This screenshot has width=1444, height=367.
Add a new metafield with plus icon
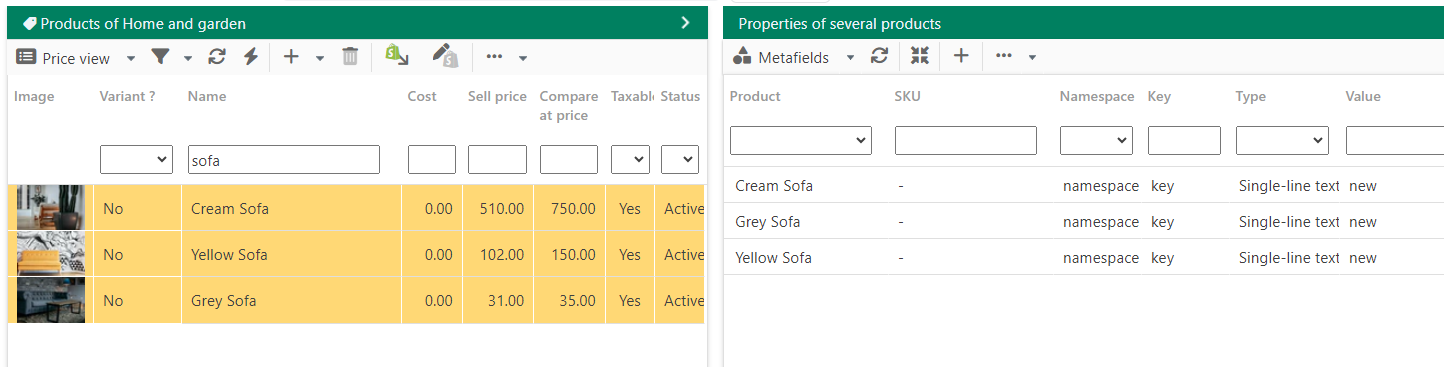[961, 57]
